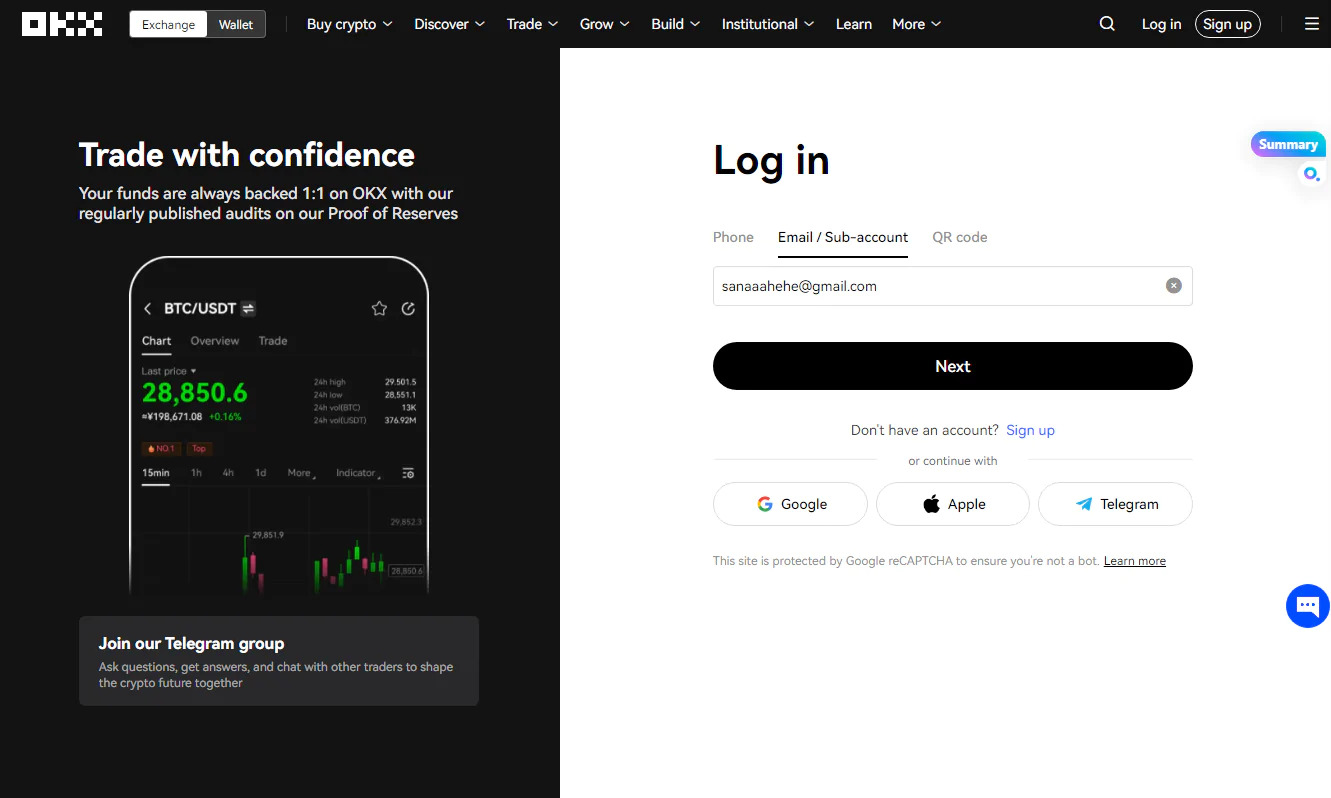
Task: Click Indicator in the phone mockup
Action: pyautogui.click(x=356, y=473)
